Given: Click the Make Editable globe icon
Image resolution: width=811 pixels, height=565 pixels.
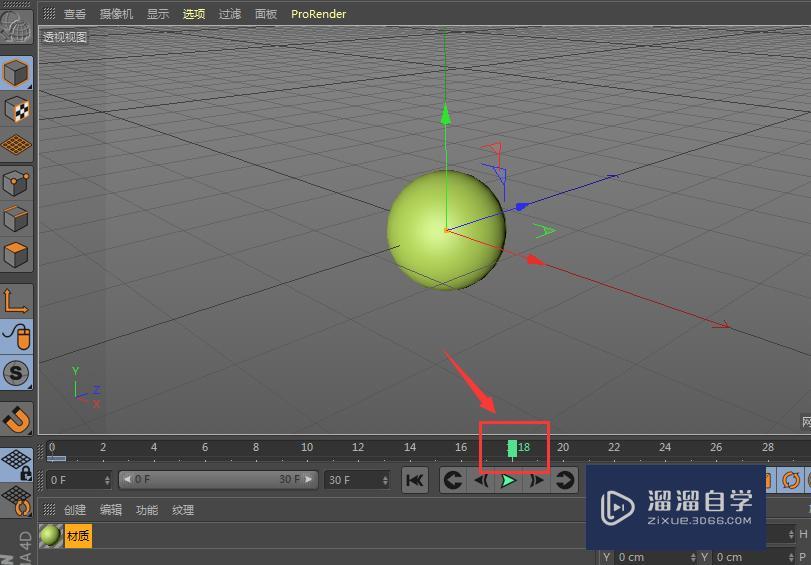Looking at the screenshot, I should tap(16, 26).
